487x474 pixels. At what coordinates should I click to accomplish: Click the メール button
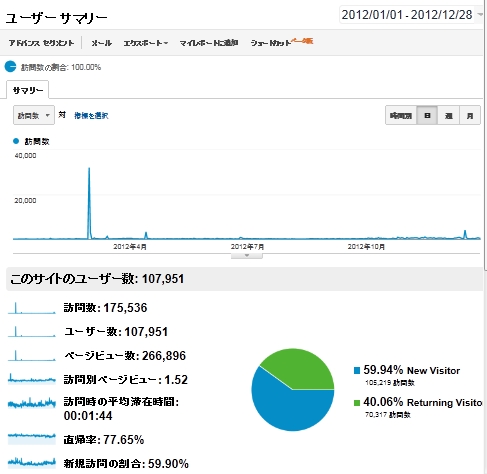(101, 43)
